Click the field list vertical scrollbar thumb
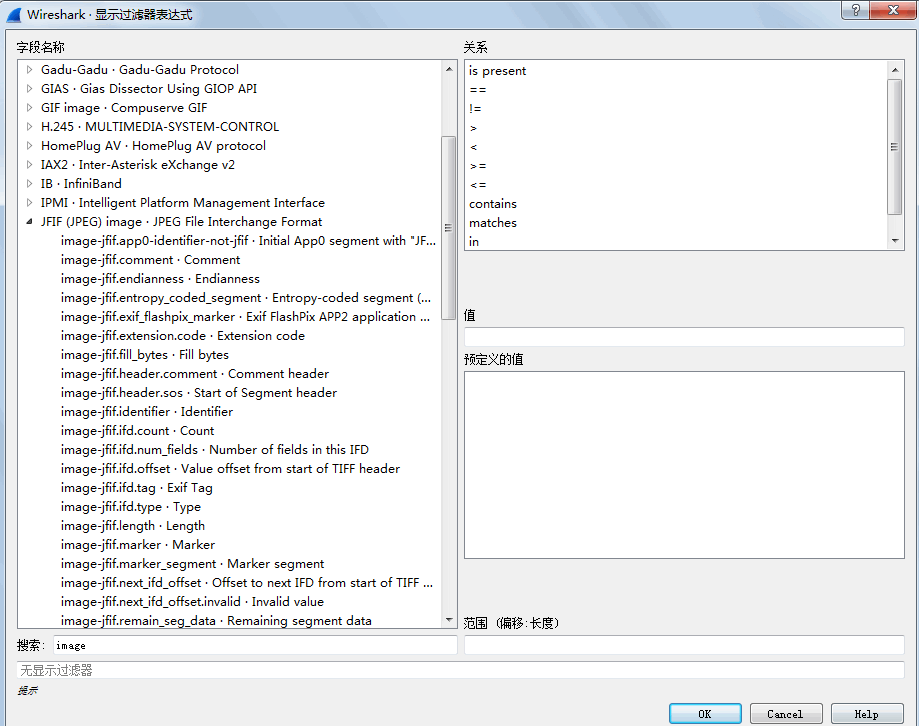 click(x=448, y=228)
